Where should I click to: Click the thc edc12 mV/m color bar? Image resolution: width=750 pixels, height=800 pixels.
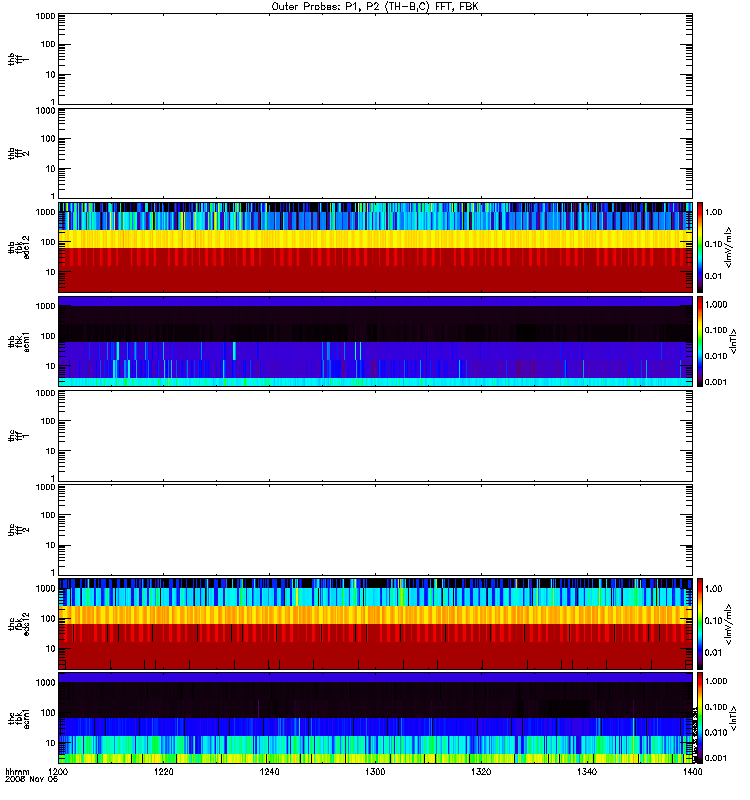pyautogui.click(x=700, y=624)
